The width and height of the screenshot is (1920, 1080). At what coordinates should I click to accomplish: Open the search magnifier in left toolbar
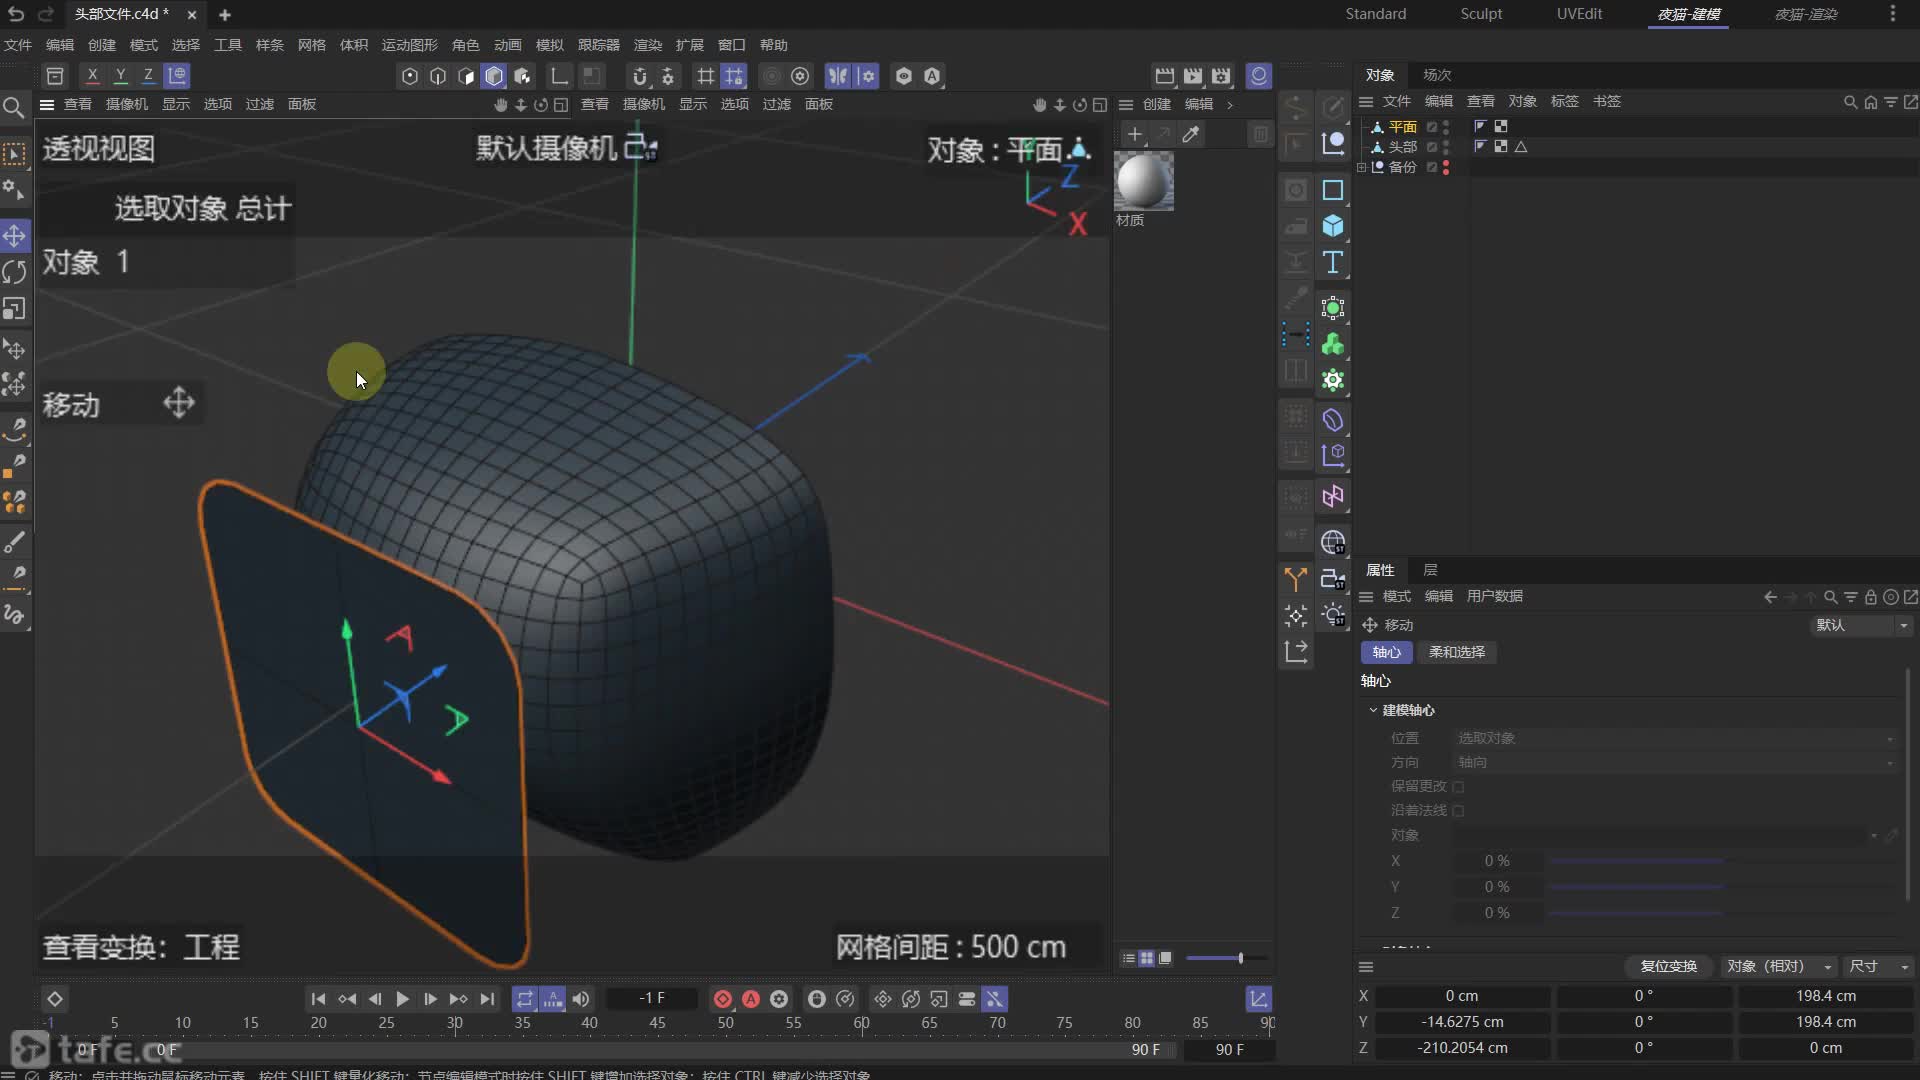click(x=14, y=107)
